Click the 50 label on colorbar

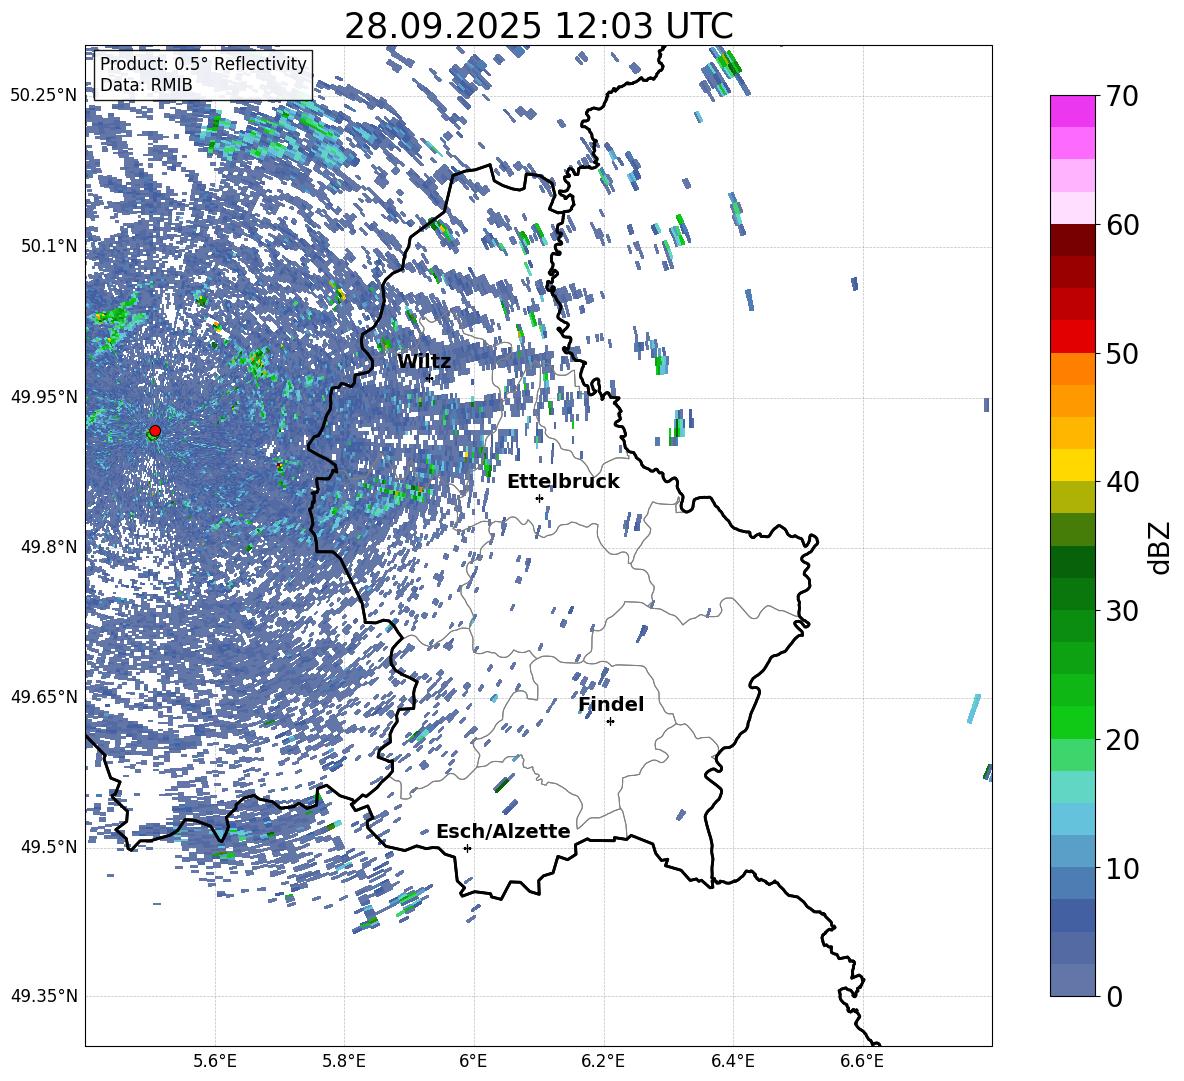click(x=1122, y=353)
